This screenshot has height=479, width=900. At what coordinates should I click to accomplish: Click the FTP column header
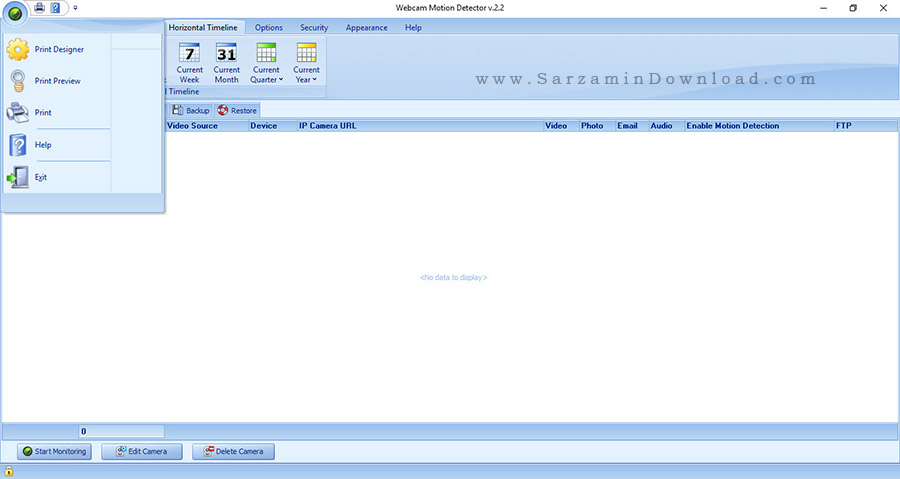click(866, 126)
